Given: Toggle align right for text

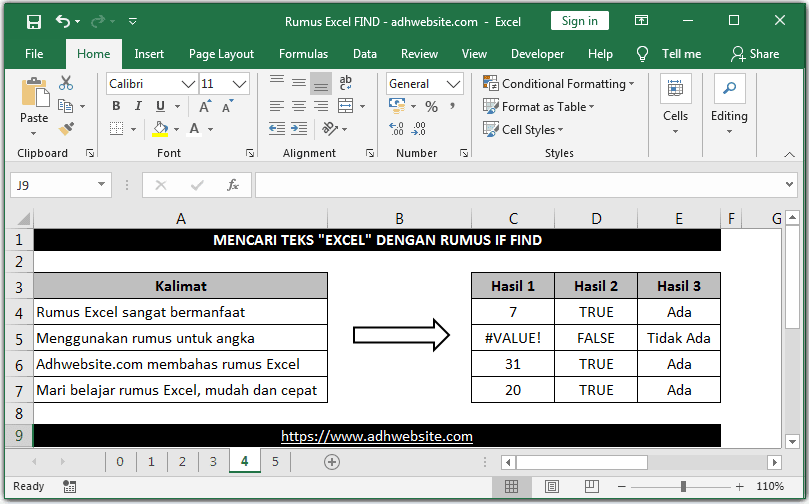Looking at the screenshot, I should pyautogui.click(x=320, y=106).
